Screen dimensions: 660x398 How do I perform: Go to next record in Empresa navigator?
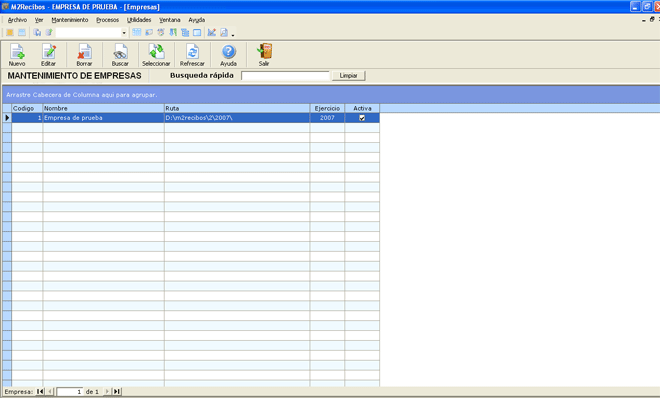click(x=107, y=392)
